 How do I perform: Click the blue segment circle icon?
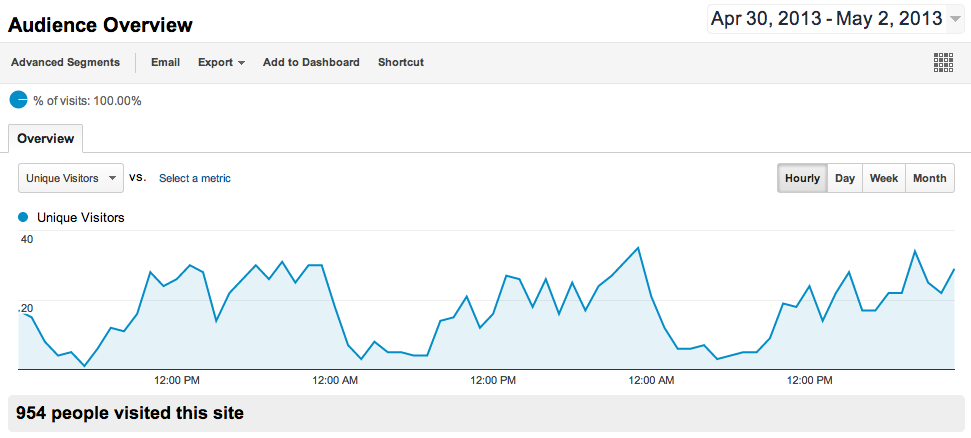tap(19, 100)
